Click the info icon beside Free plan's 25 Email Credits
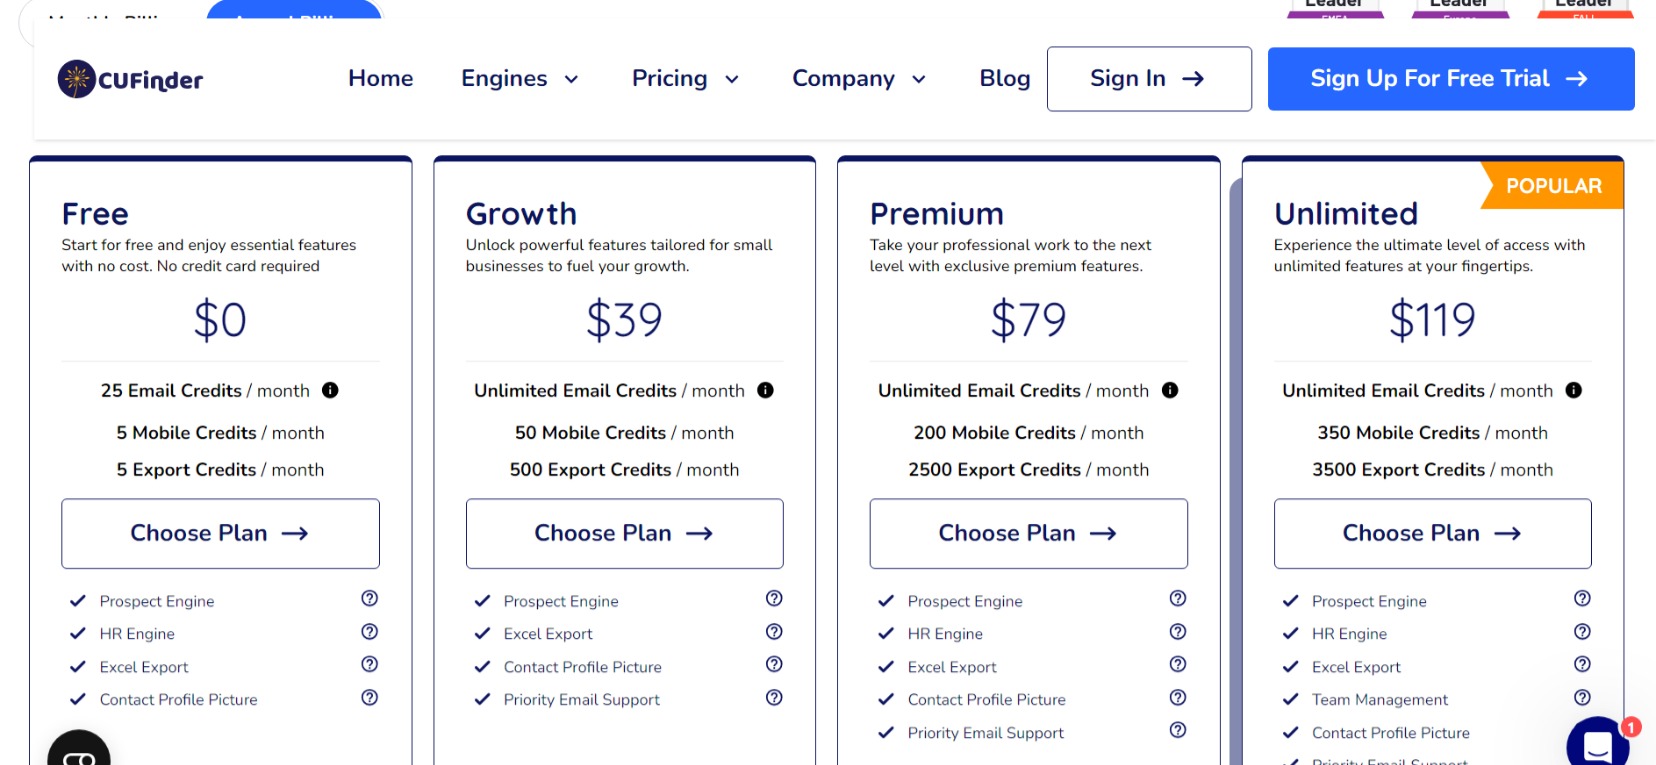This screenshot has height=765, width=1656. [x=331, y=390]
